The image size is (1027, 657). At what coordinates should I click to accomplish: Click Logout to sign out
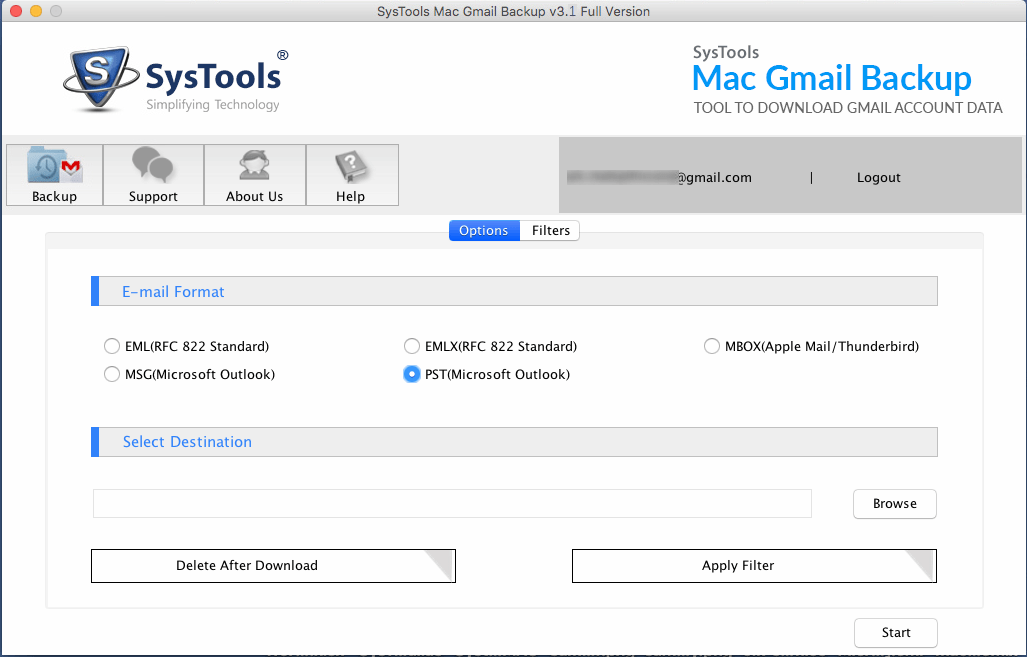tap(878, 177)
